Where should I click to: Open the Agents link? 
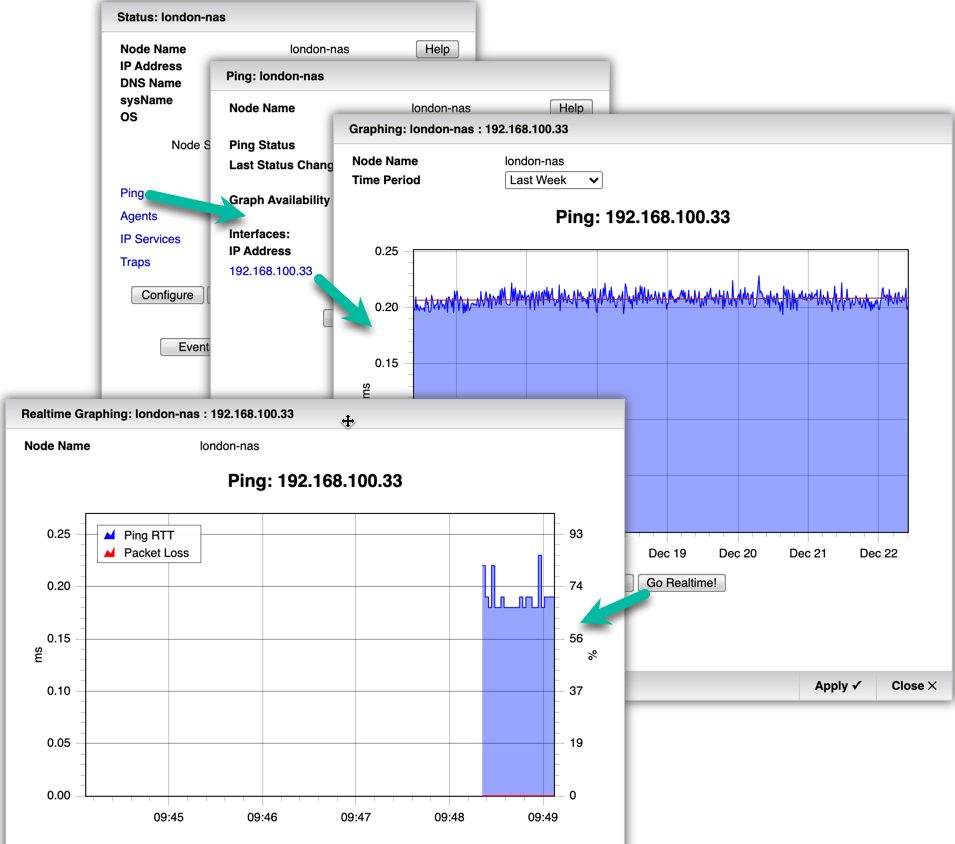139,216
